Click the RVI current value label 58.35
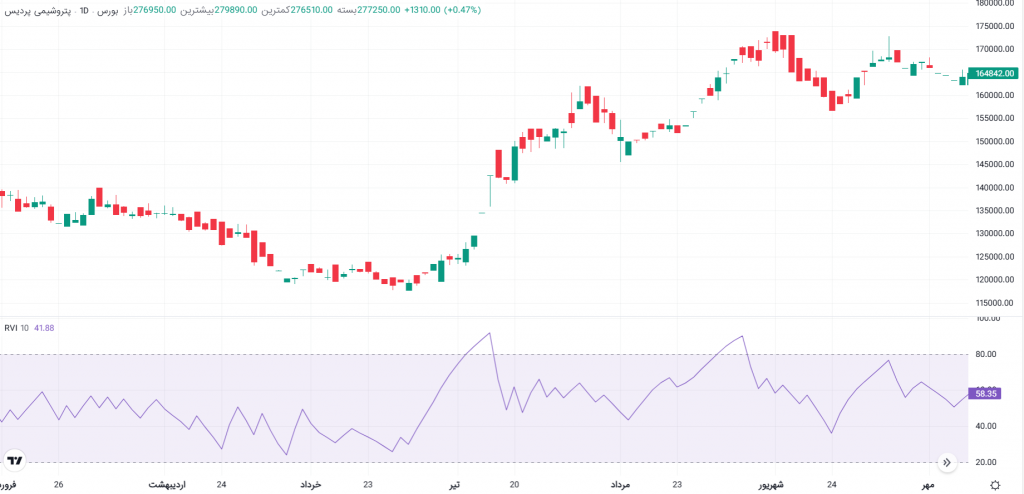 coord(985,394)
